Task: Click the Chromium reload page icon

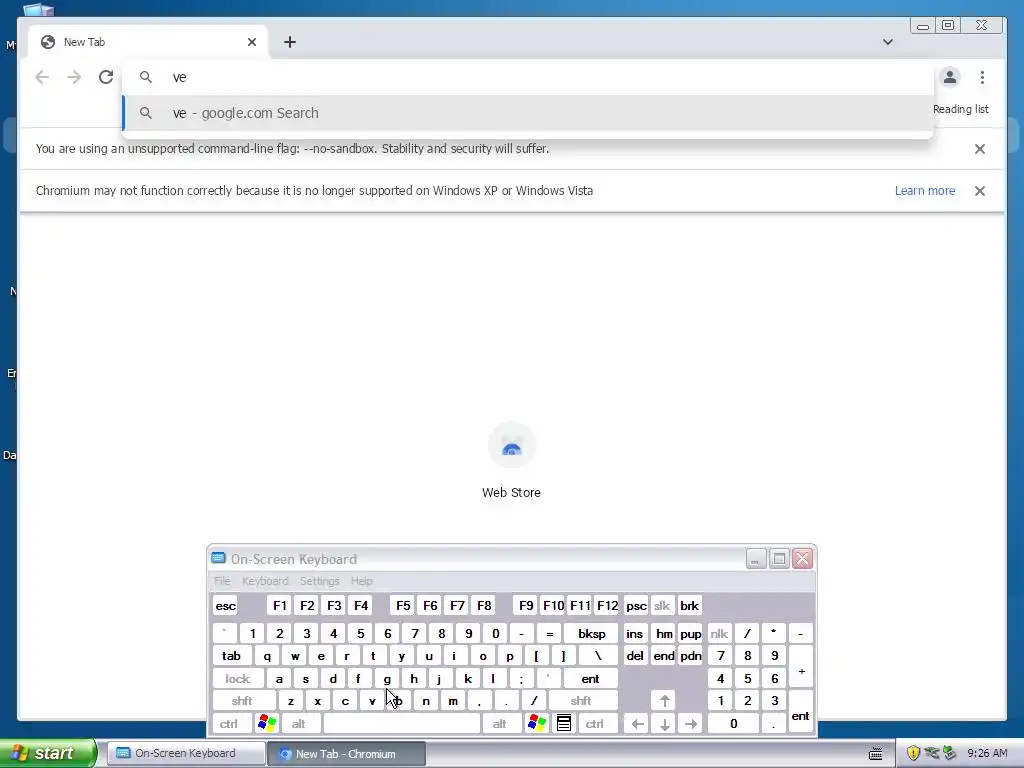Action: click(106, 77)
